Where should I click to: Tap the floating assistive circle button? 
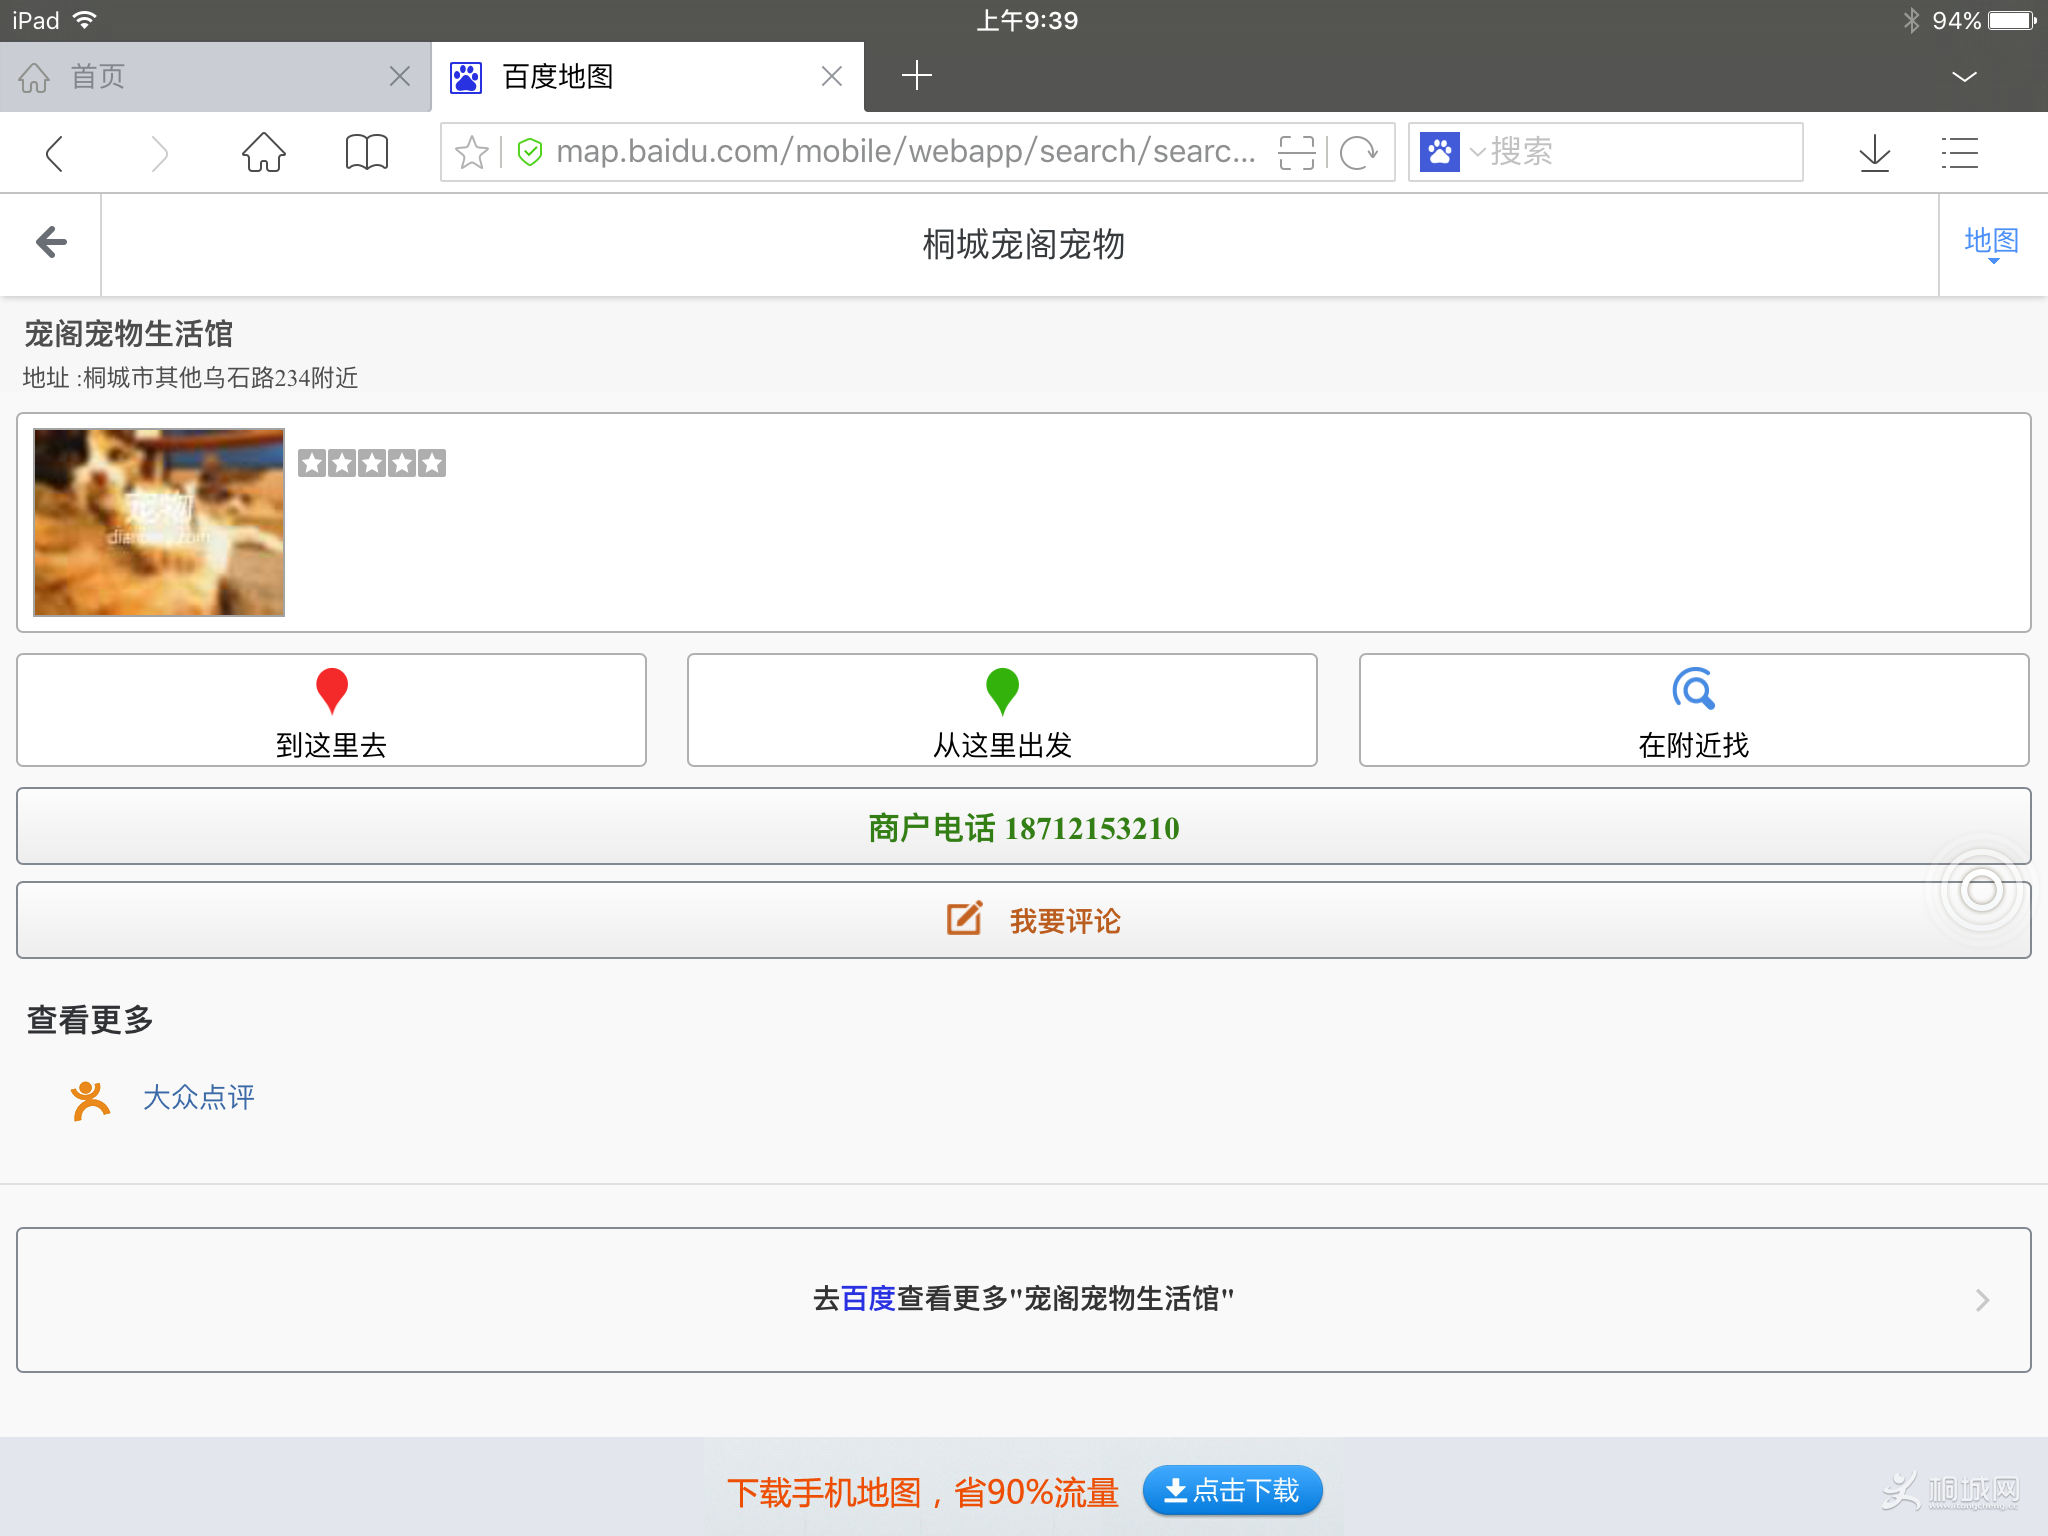click(x=1981, y=889)
